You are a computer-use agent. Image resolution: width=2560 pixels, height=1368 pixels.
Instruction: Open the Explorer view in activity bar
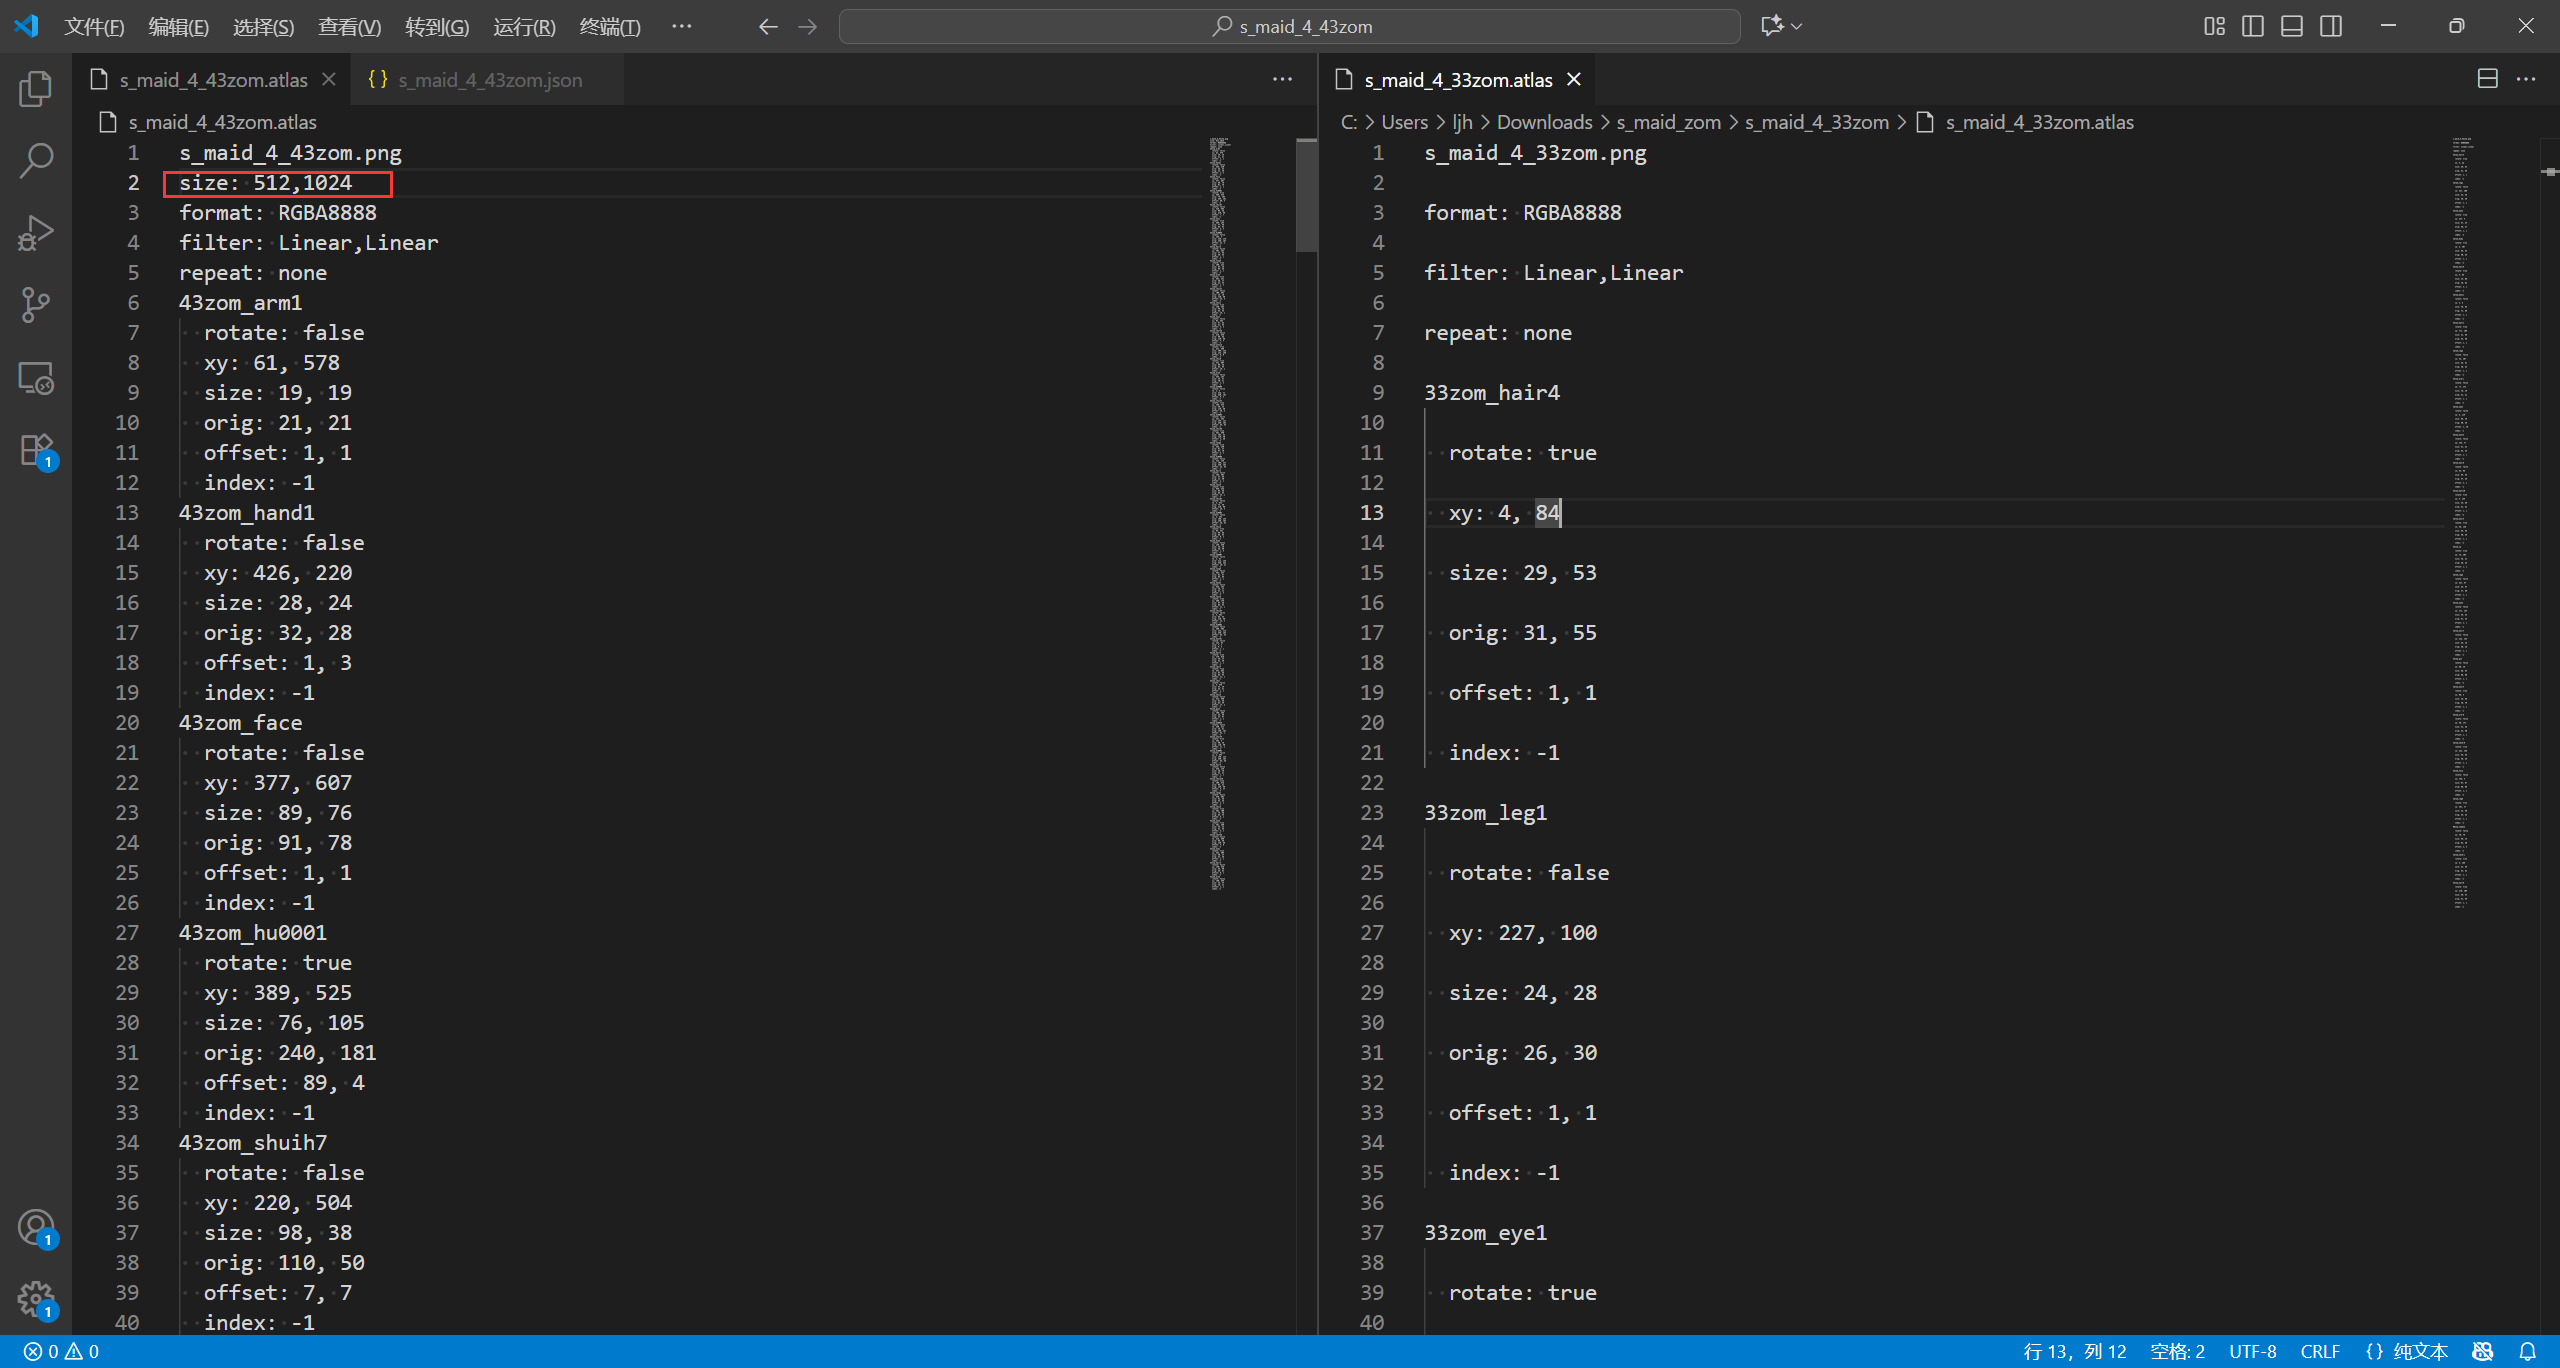(36, 89)
